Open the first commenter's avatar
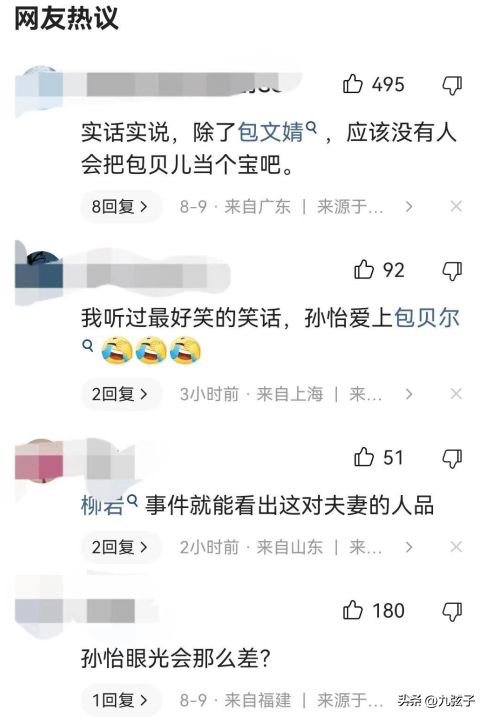The width and height of the screenshot is (486, 718). [x=39, y=87]
